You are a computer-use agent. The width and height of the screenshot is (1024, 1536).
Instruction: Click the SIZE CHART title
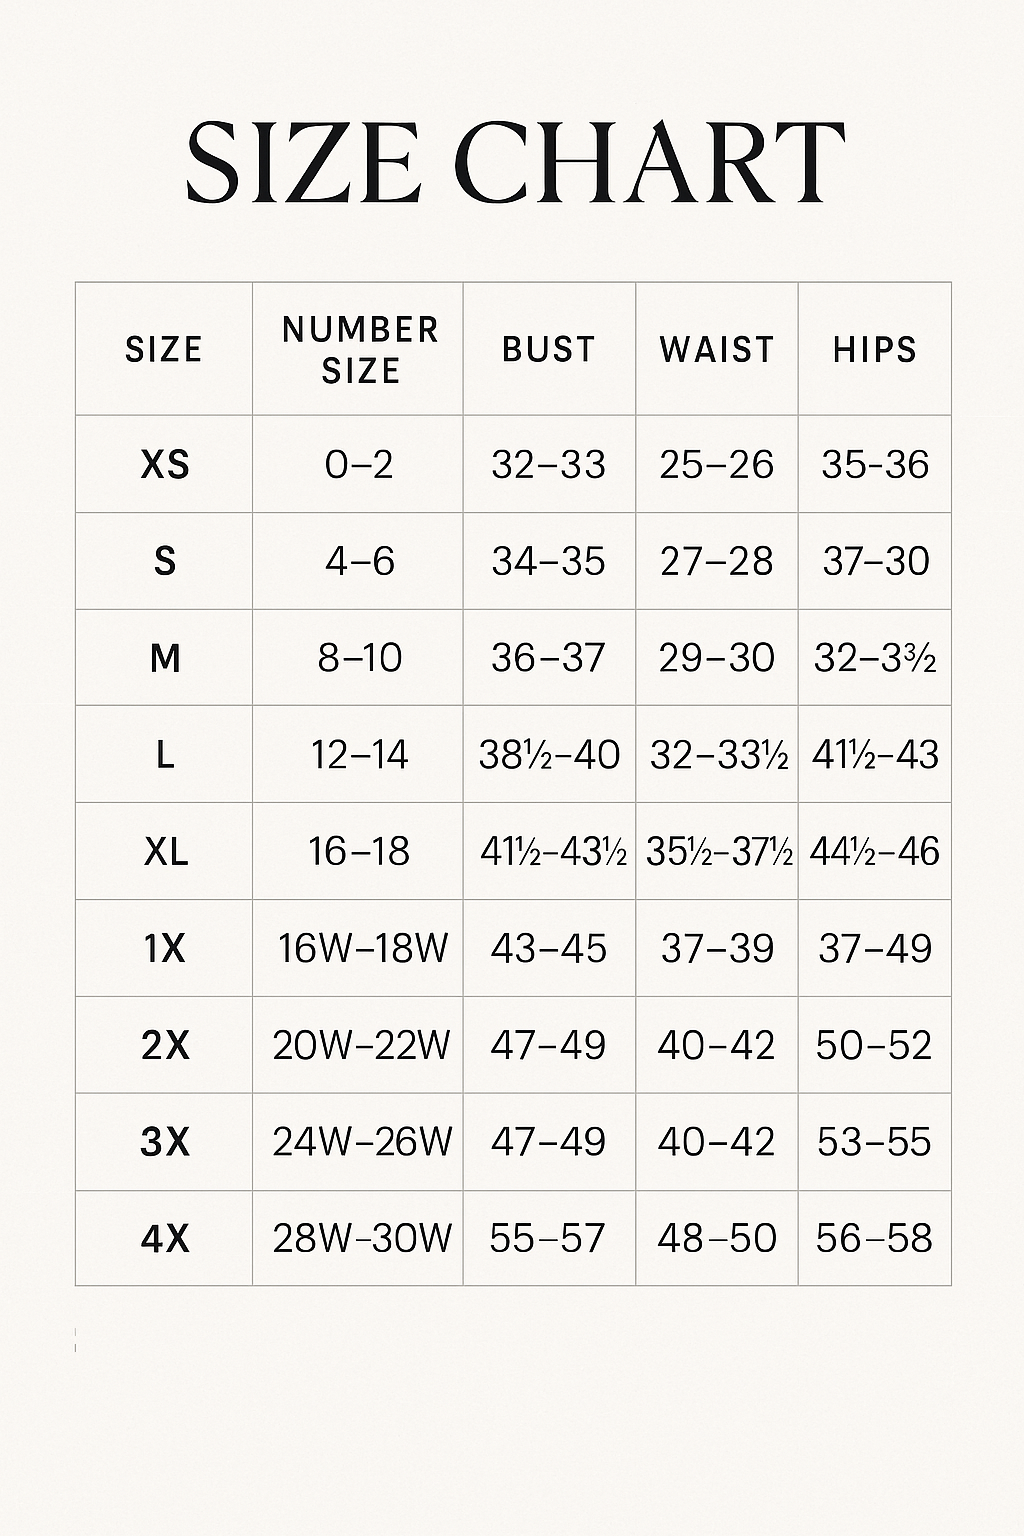(x=514, y=163)
